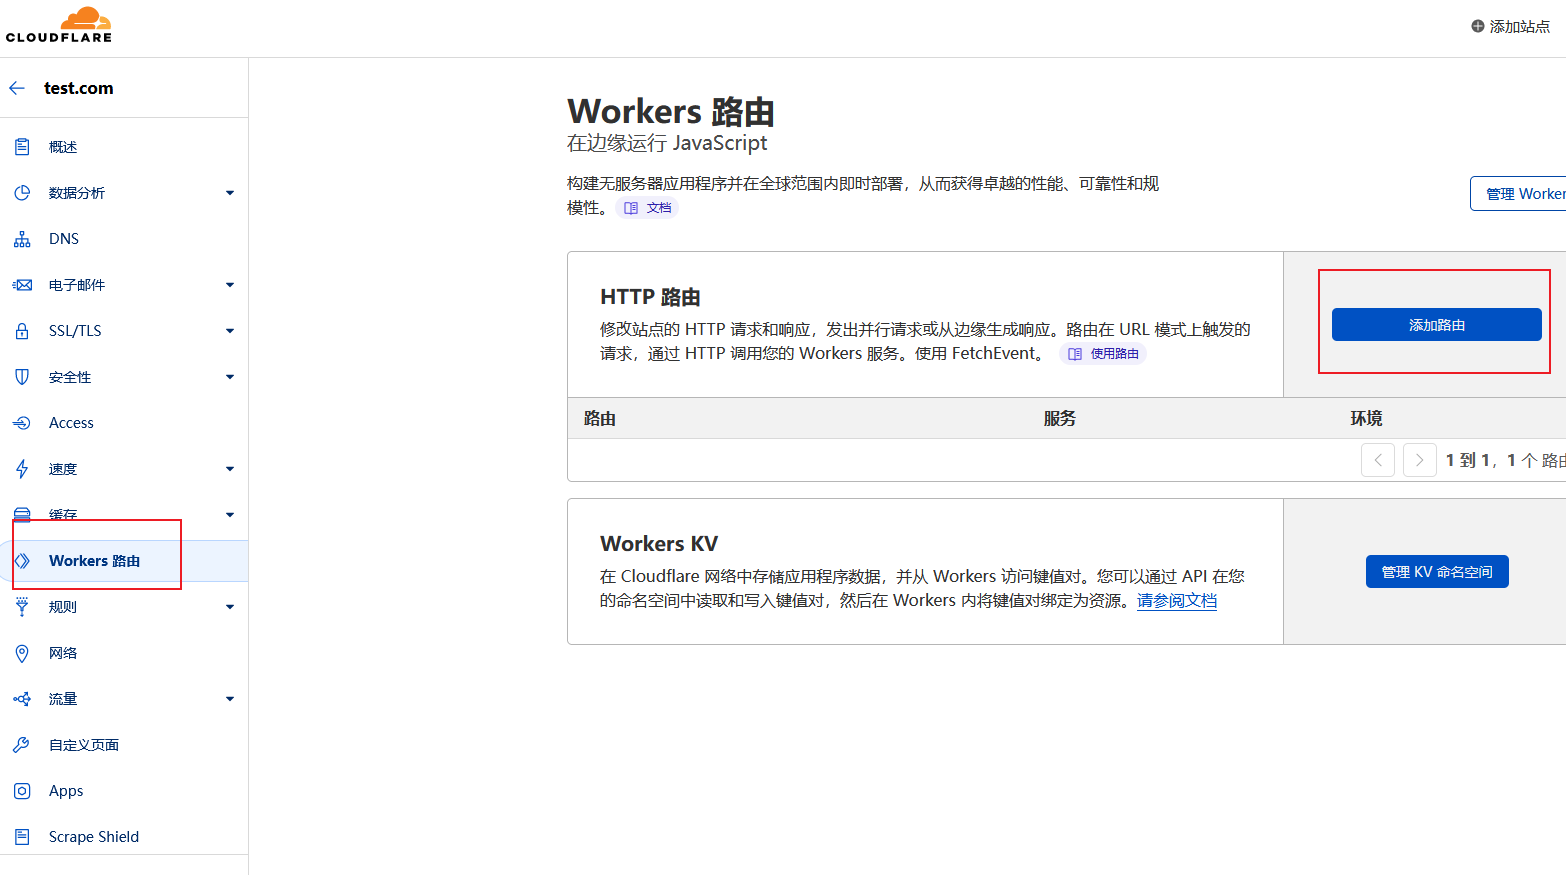Click the HTTP 路由 heading
1566x875 pixels.
coord(650,297)
